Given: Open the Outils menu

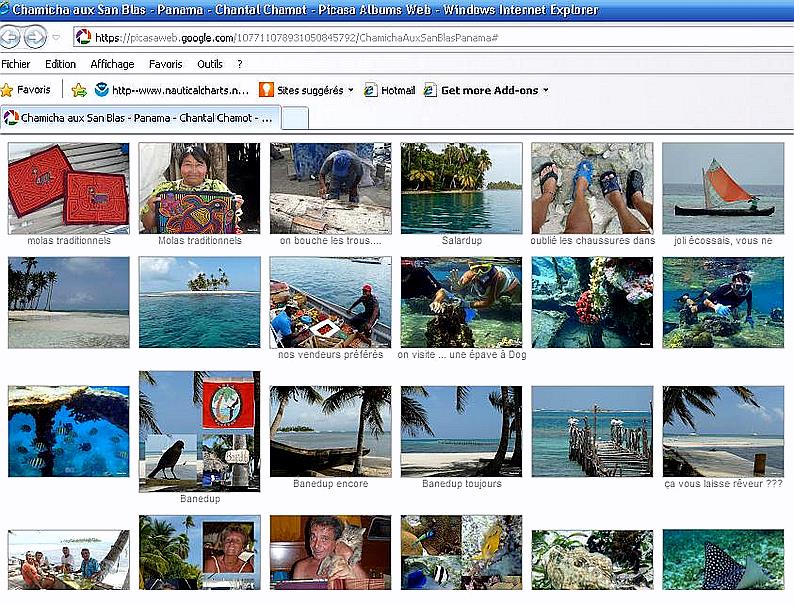Looking at the screenshot, I should click(x=210, y=64).
